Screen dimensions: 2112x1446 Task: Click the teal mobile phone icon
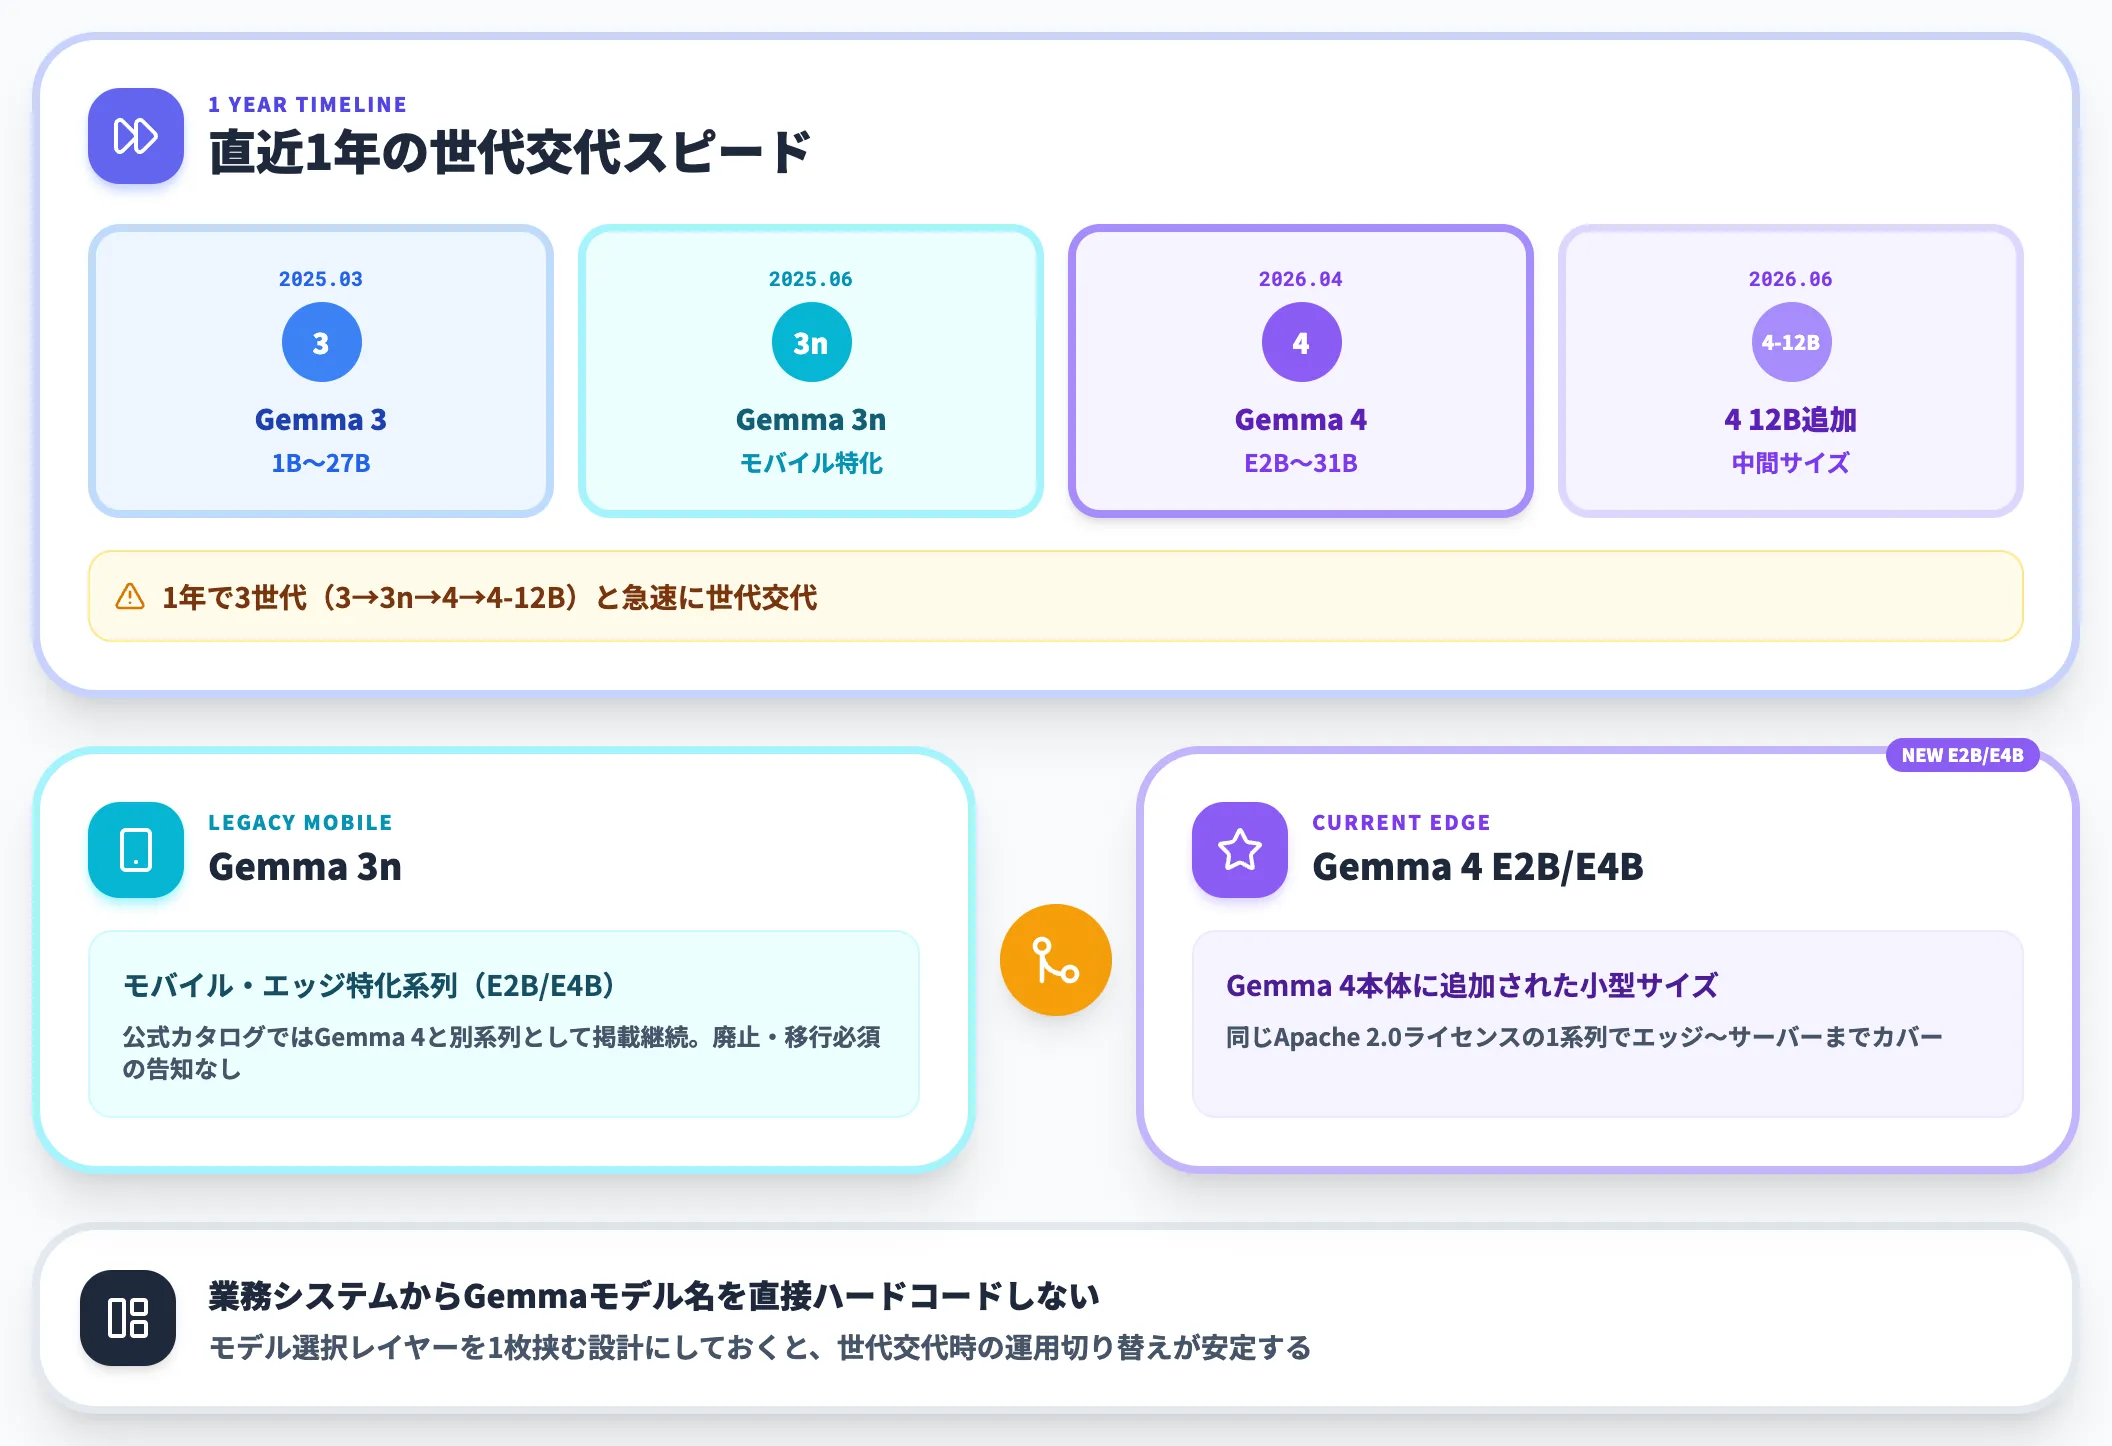point(136,850)
